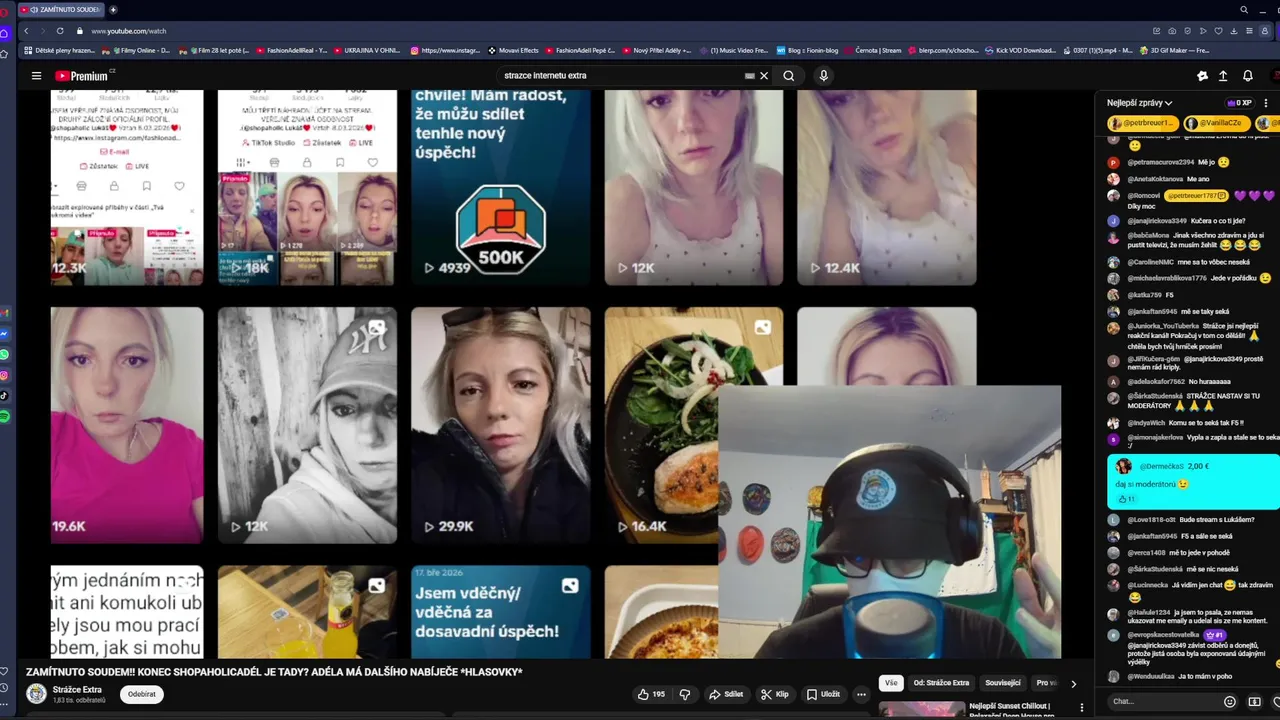This screenshot has height=720, width=1280.
Task: Click the Odebírat subscribe button
Action: (x=142, y=694)
